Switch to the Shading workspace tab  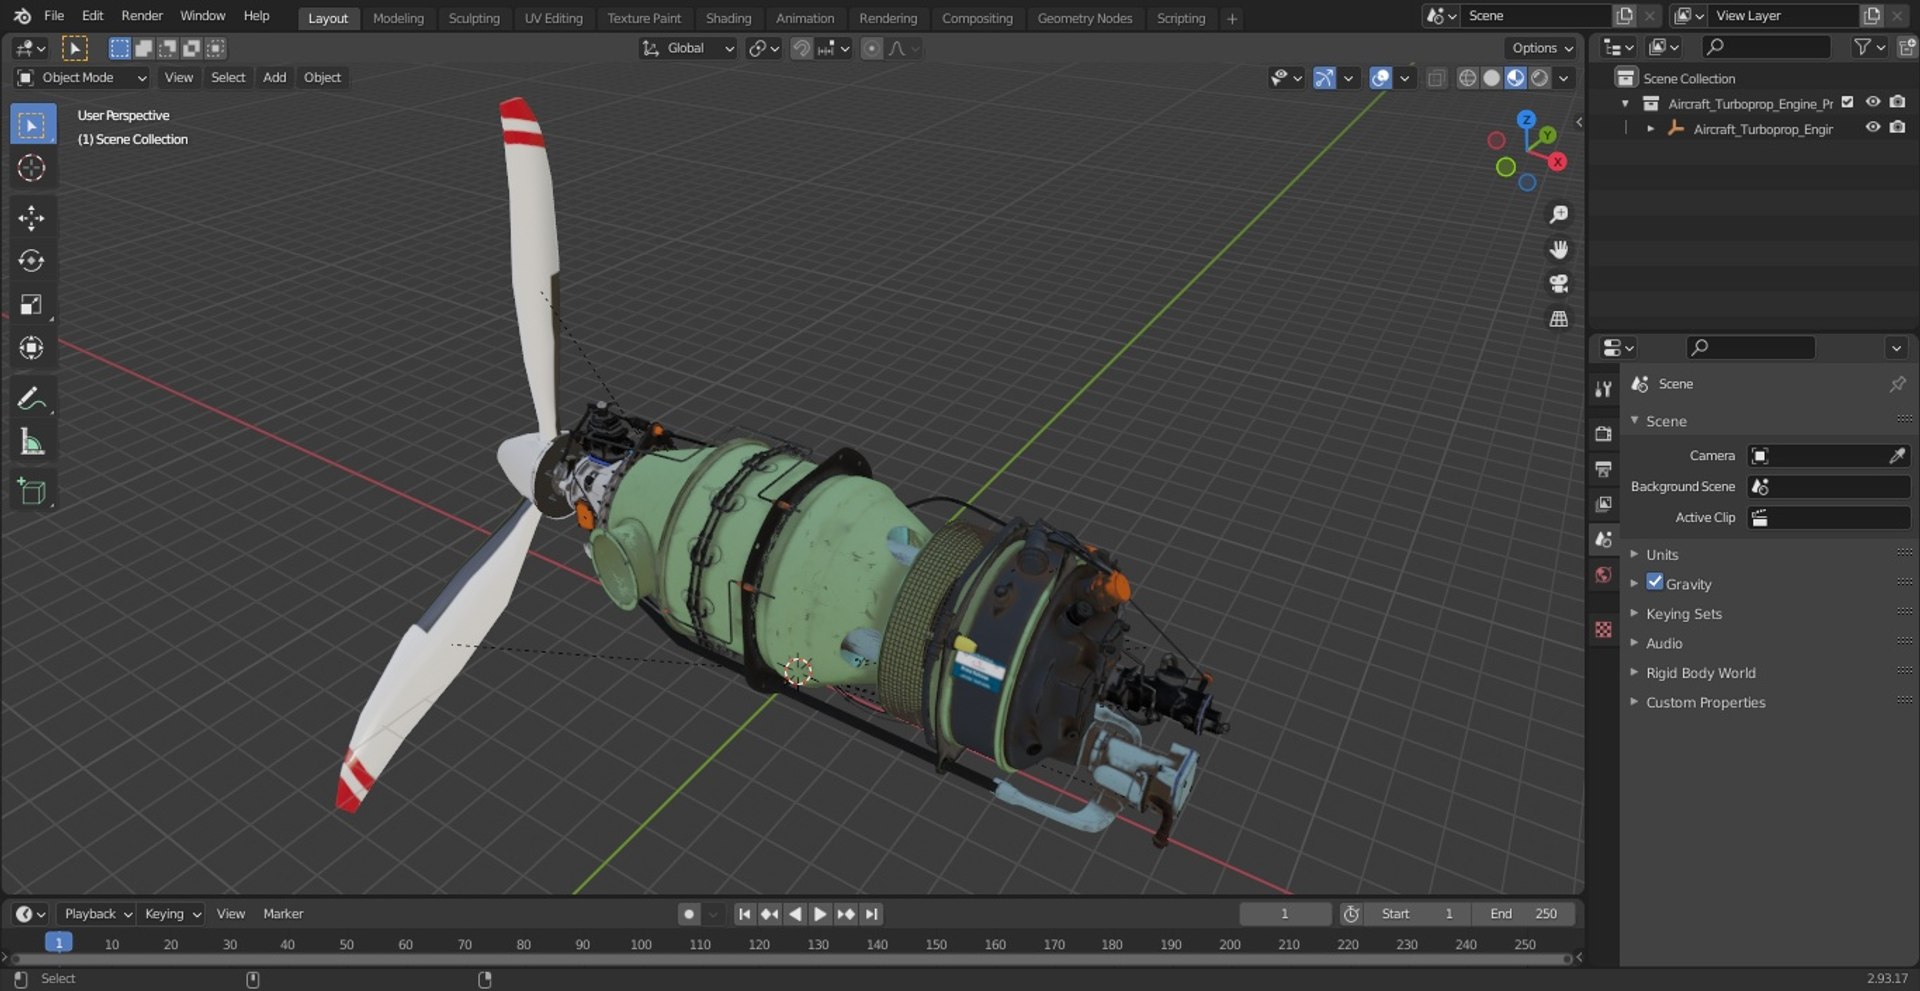(728, 18)
